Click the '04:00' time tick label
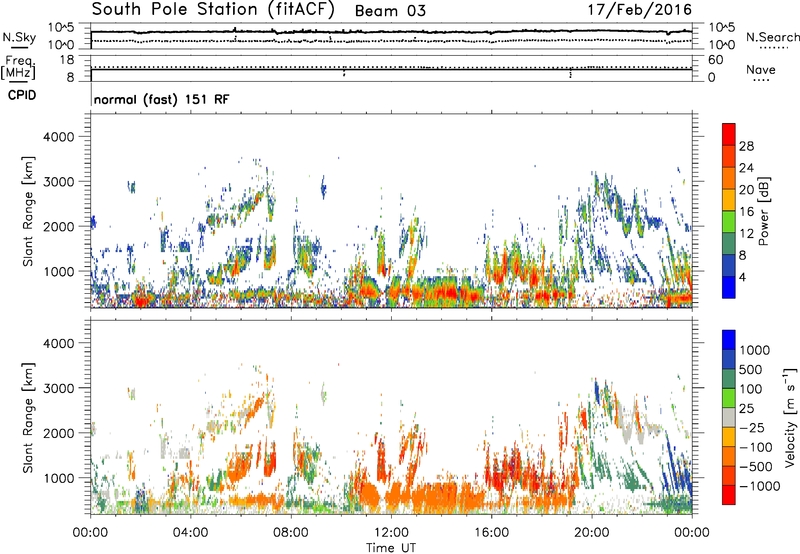Viewport: 800px width, 554px height. (x=190, y=533)
